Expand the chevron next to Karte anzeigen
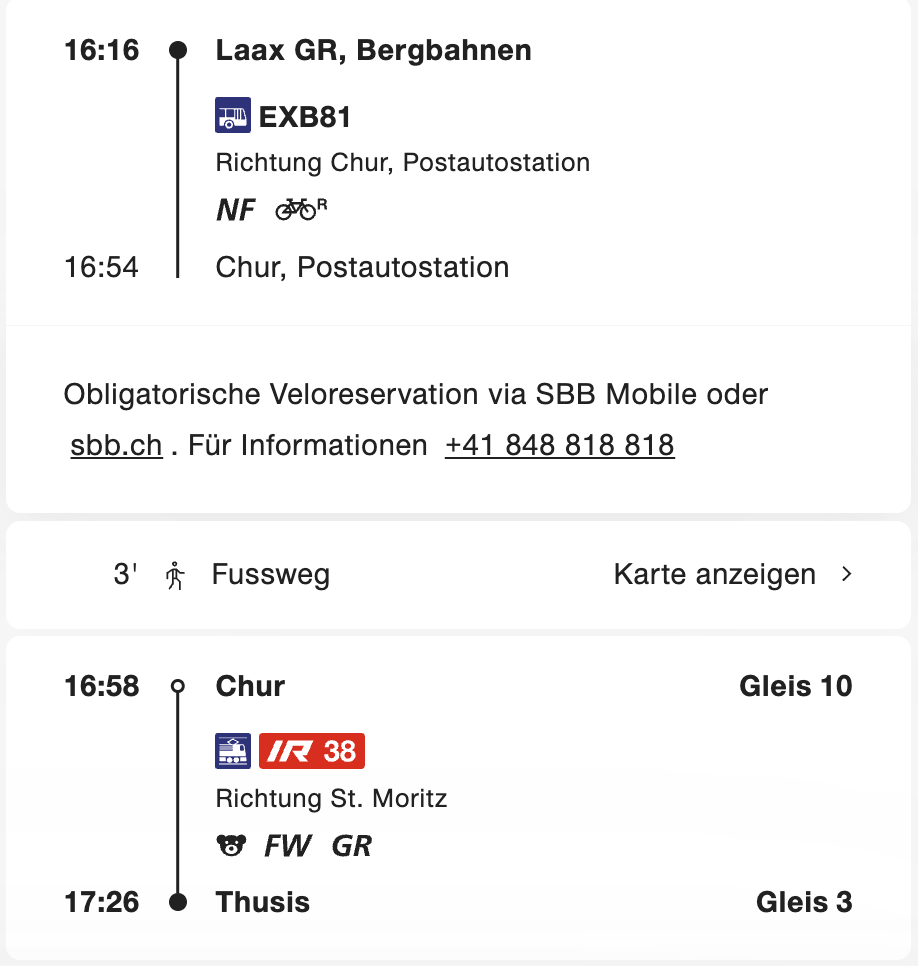The width and height of the screenshot is (918, 966). pos(847,575)
